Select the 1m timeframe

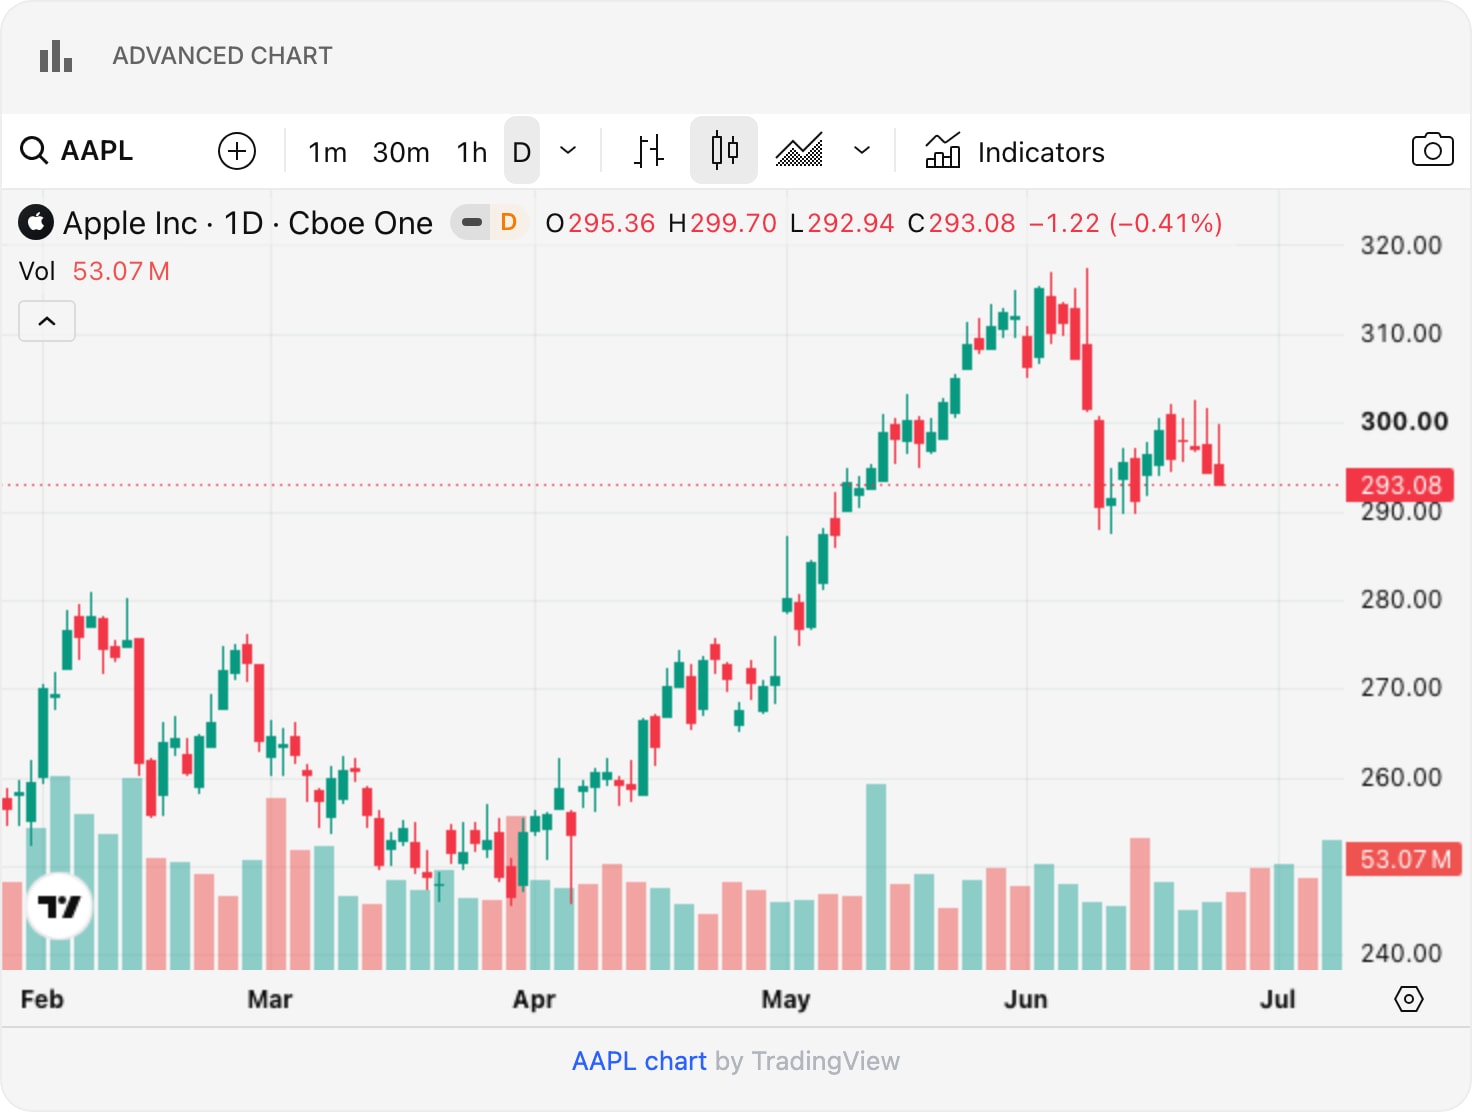tap(327, 152)
